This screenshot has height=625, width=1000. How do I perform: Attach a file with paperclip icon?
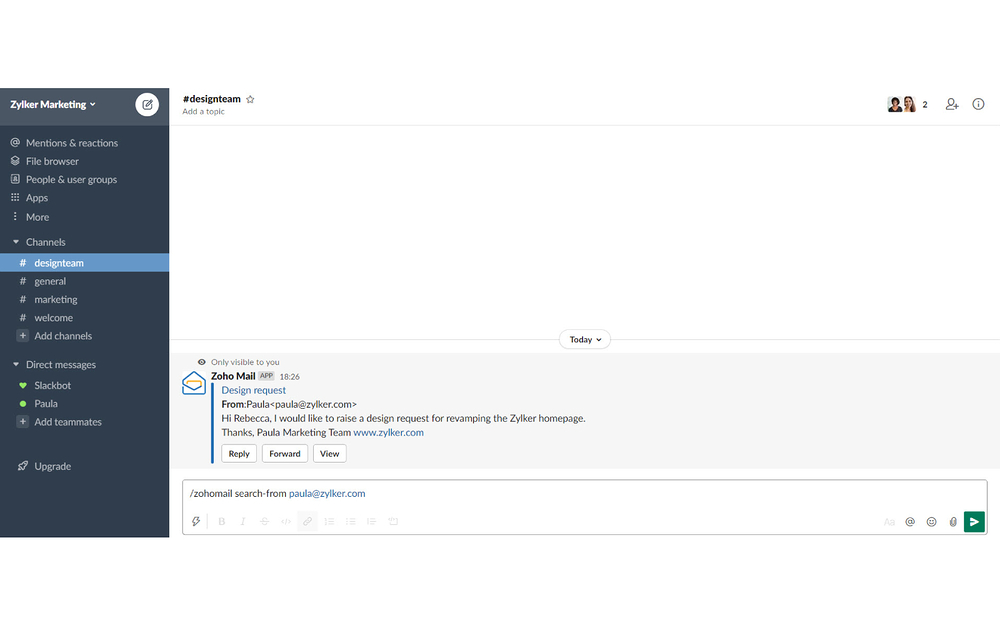(x=953, y=522)
